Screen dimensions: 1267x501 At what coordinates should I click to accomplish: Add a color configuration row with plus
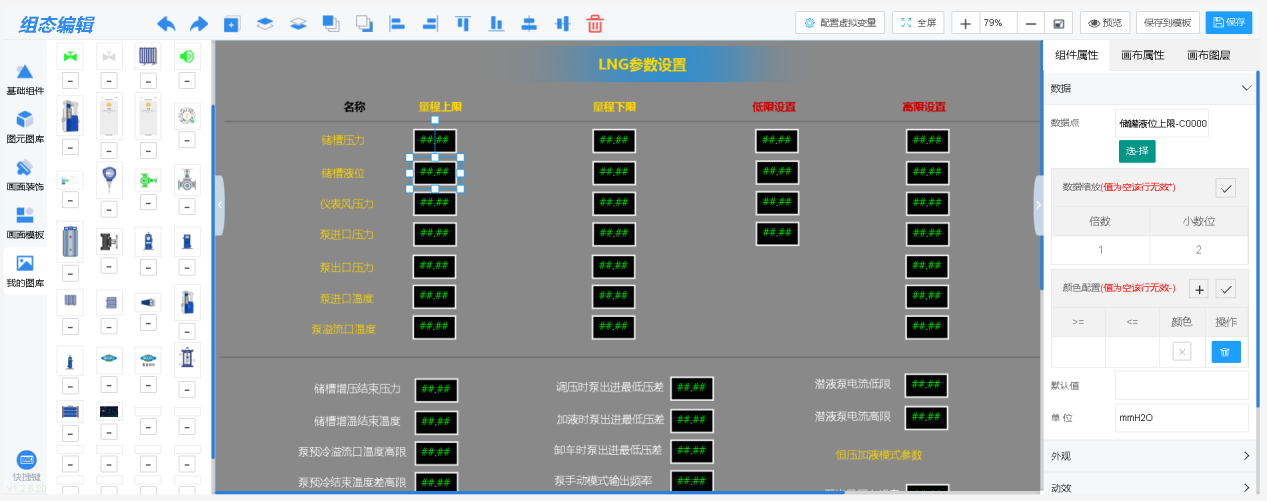[x=1199, y=289]
